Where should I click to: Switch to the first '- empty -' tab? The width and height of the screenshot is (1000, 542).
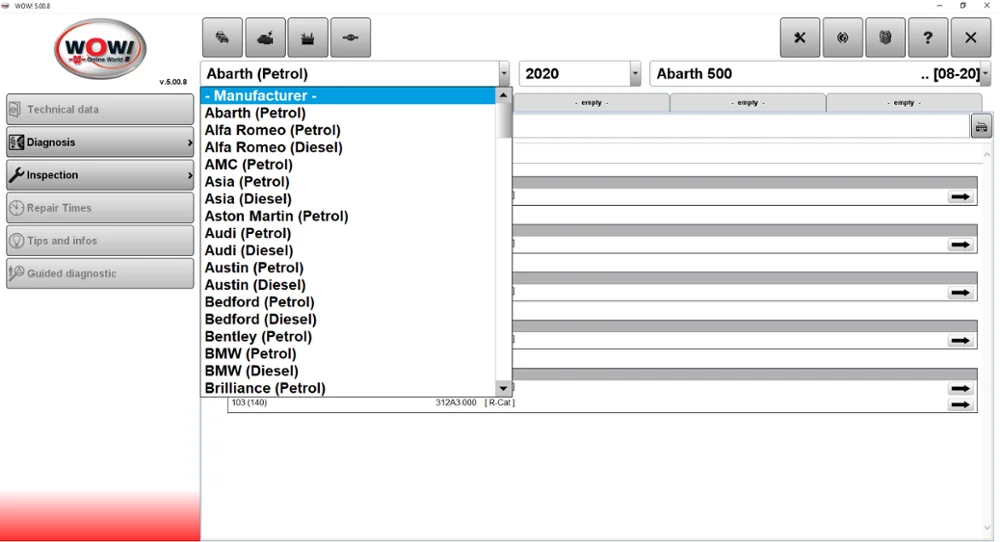click(591, 103)
